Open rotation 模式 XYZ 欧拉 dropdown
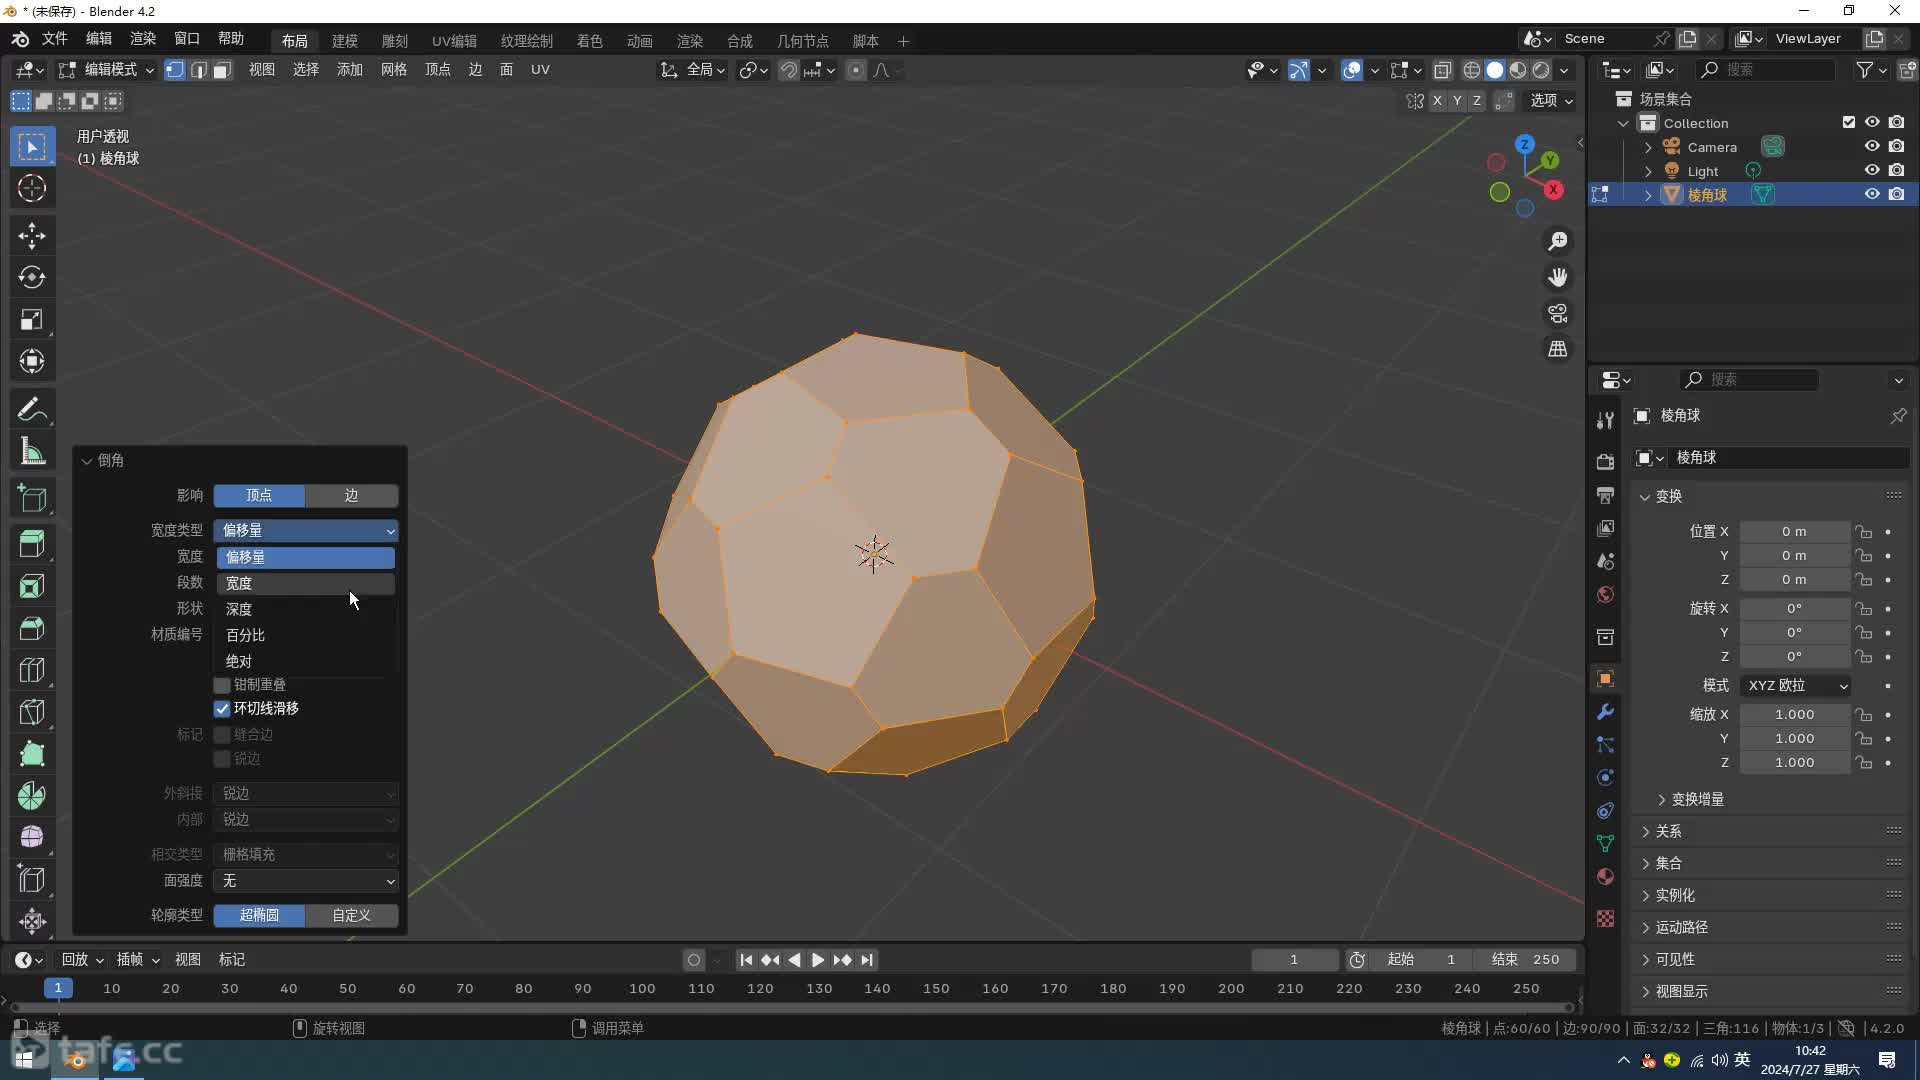 click(x=1795, y=686)
